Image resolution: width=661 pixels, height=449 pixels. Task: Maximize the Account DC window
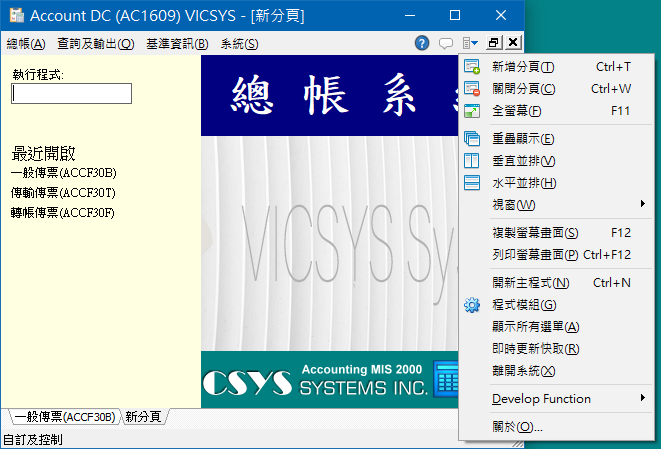455,15
